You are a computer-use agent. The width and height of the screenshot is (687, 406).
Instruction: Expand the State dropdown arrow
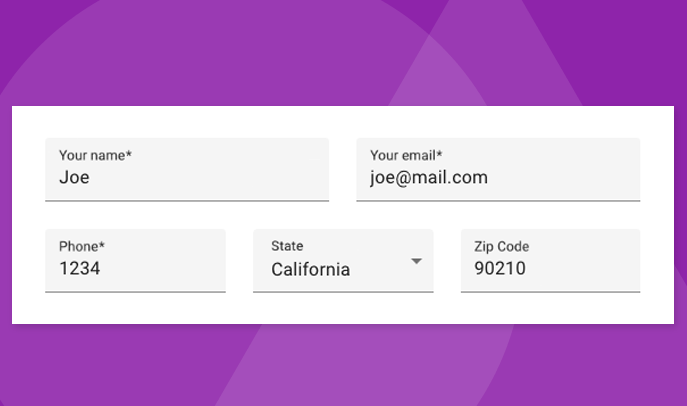coord(417,262)
